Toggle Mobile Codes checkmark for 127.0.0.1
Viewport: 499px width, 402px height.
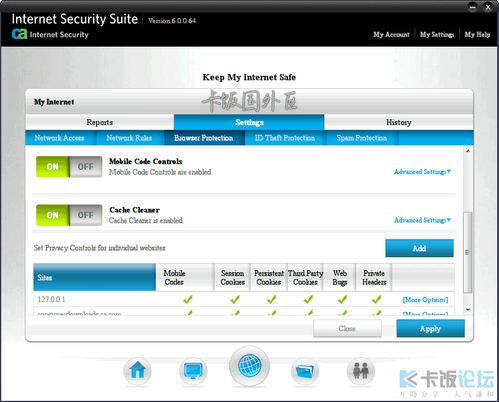point(188,299)
